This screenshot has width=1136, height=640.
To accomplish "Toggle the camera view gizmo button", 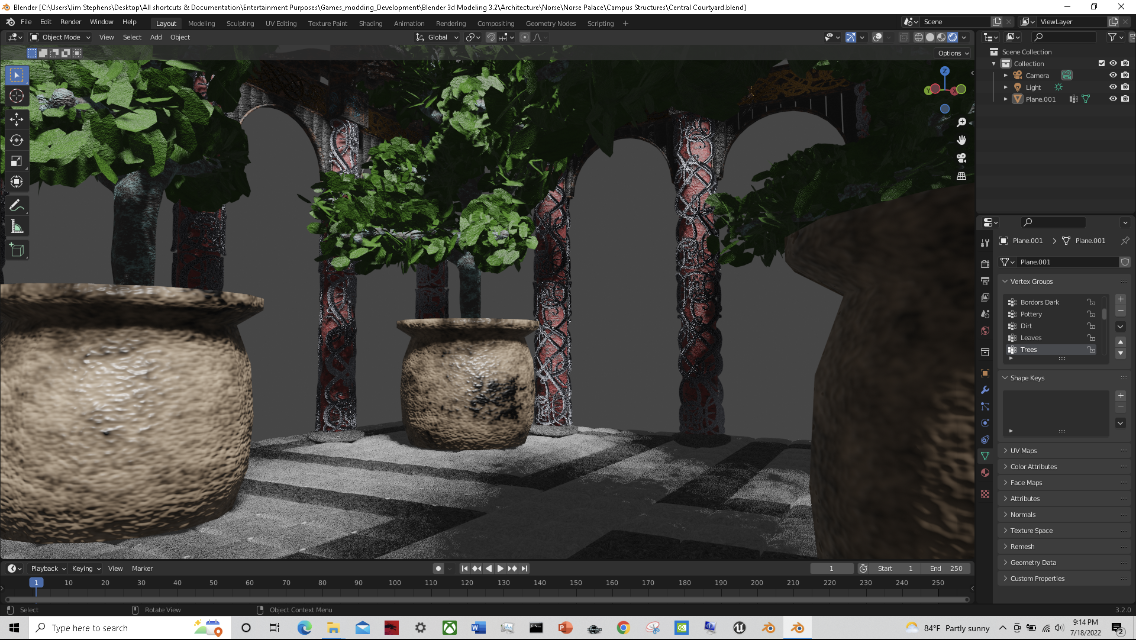I will click(961, 158).
